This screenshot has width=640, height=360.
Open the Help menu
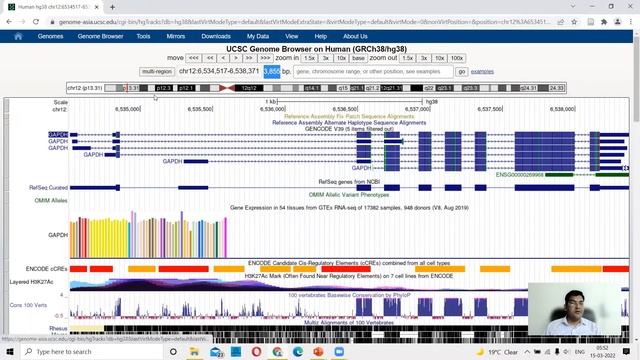pos(320,36)
